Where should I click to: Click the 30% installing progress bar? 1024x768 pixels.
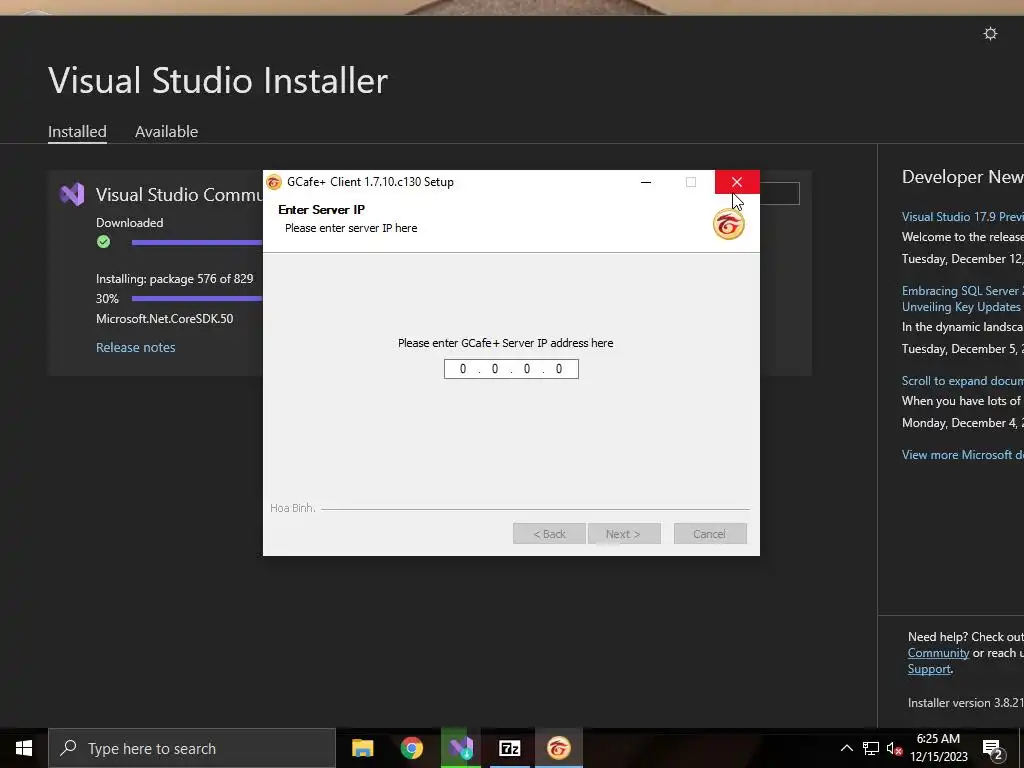coord(197,298)
